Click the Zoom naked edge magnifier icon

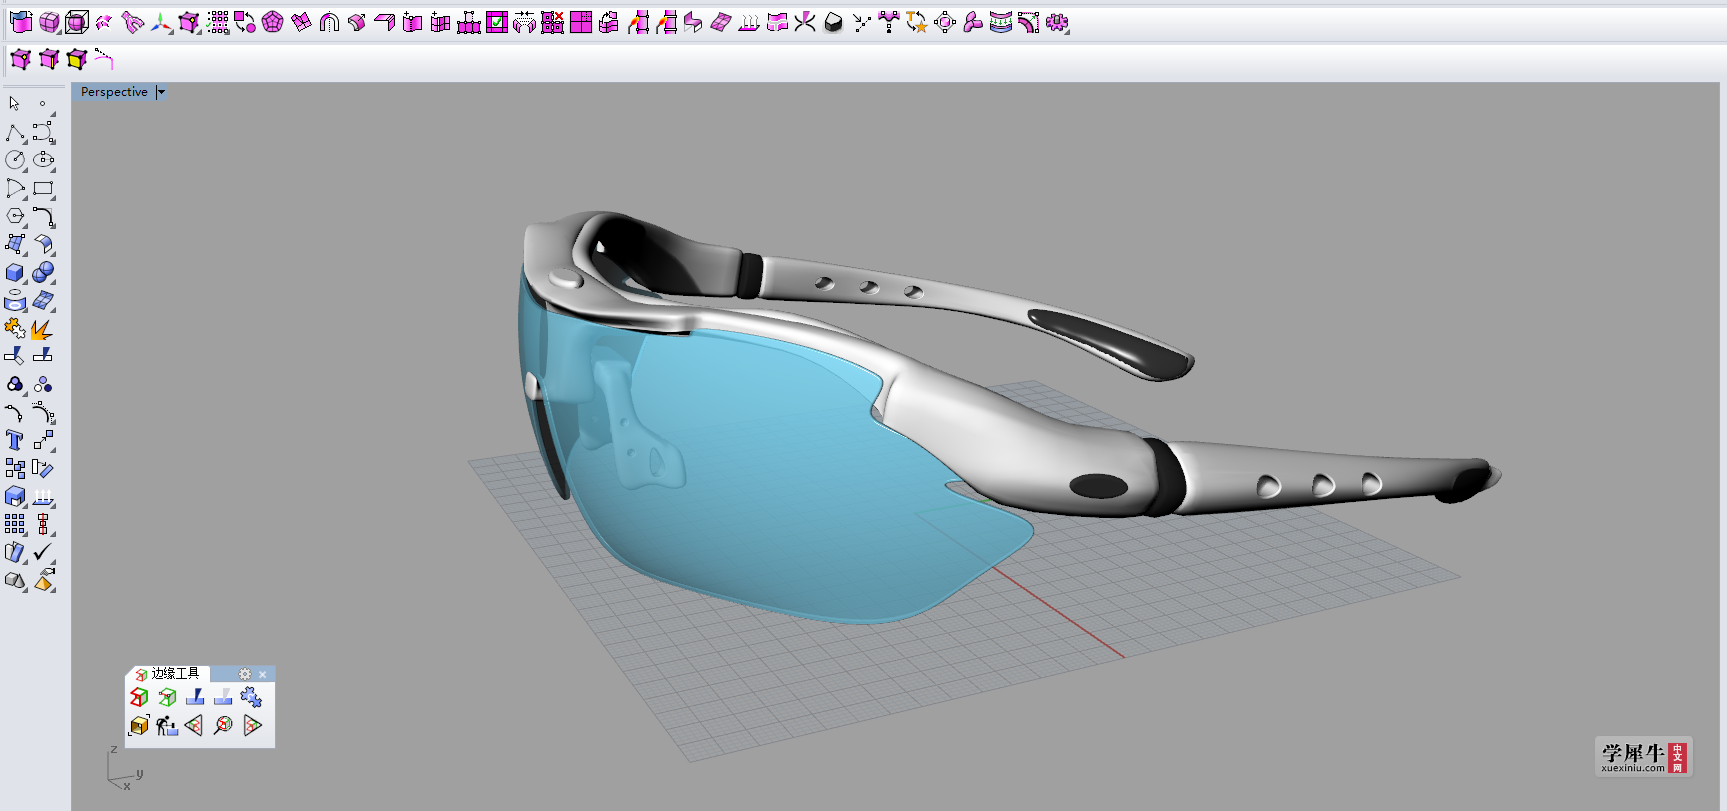point(223,725)
